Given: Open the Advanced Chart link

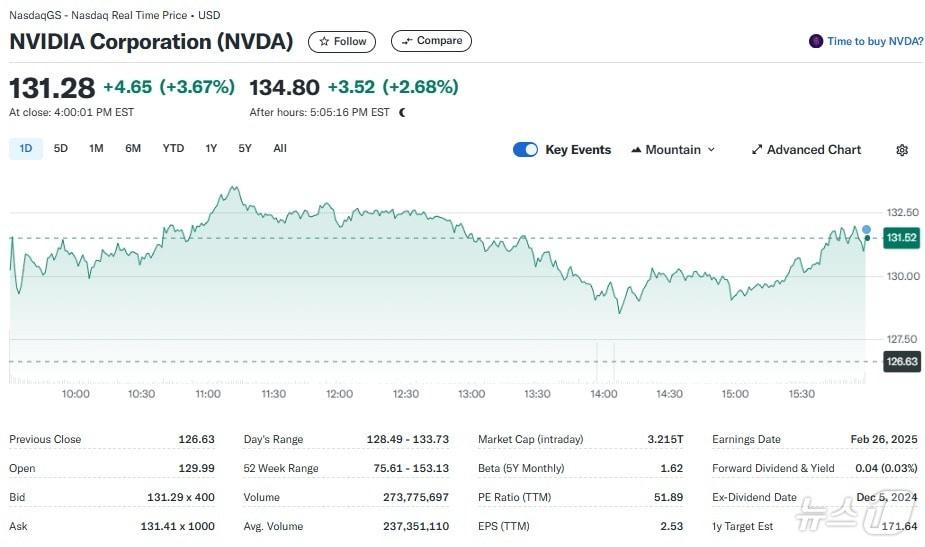Looking at the screenshot, I should (813, 150).
